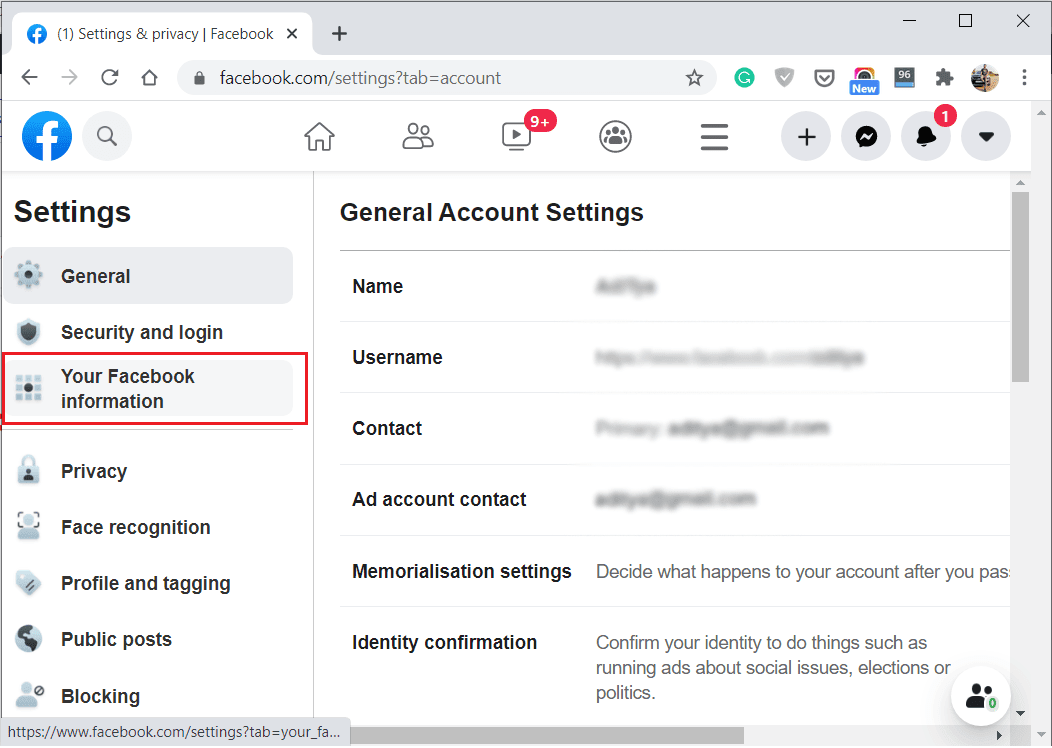
Task: Open the Friends icon in navbar
Action: pyautogui.click(x=418, y=136)
